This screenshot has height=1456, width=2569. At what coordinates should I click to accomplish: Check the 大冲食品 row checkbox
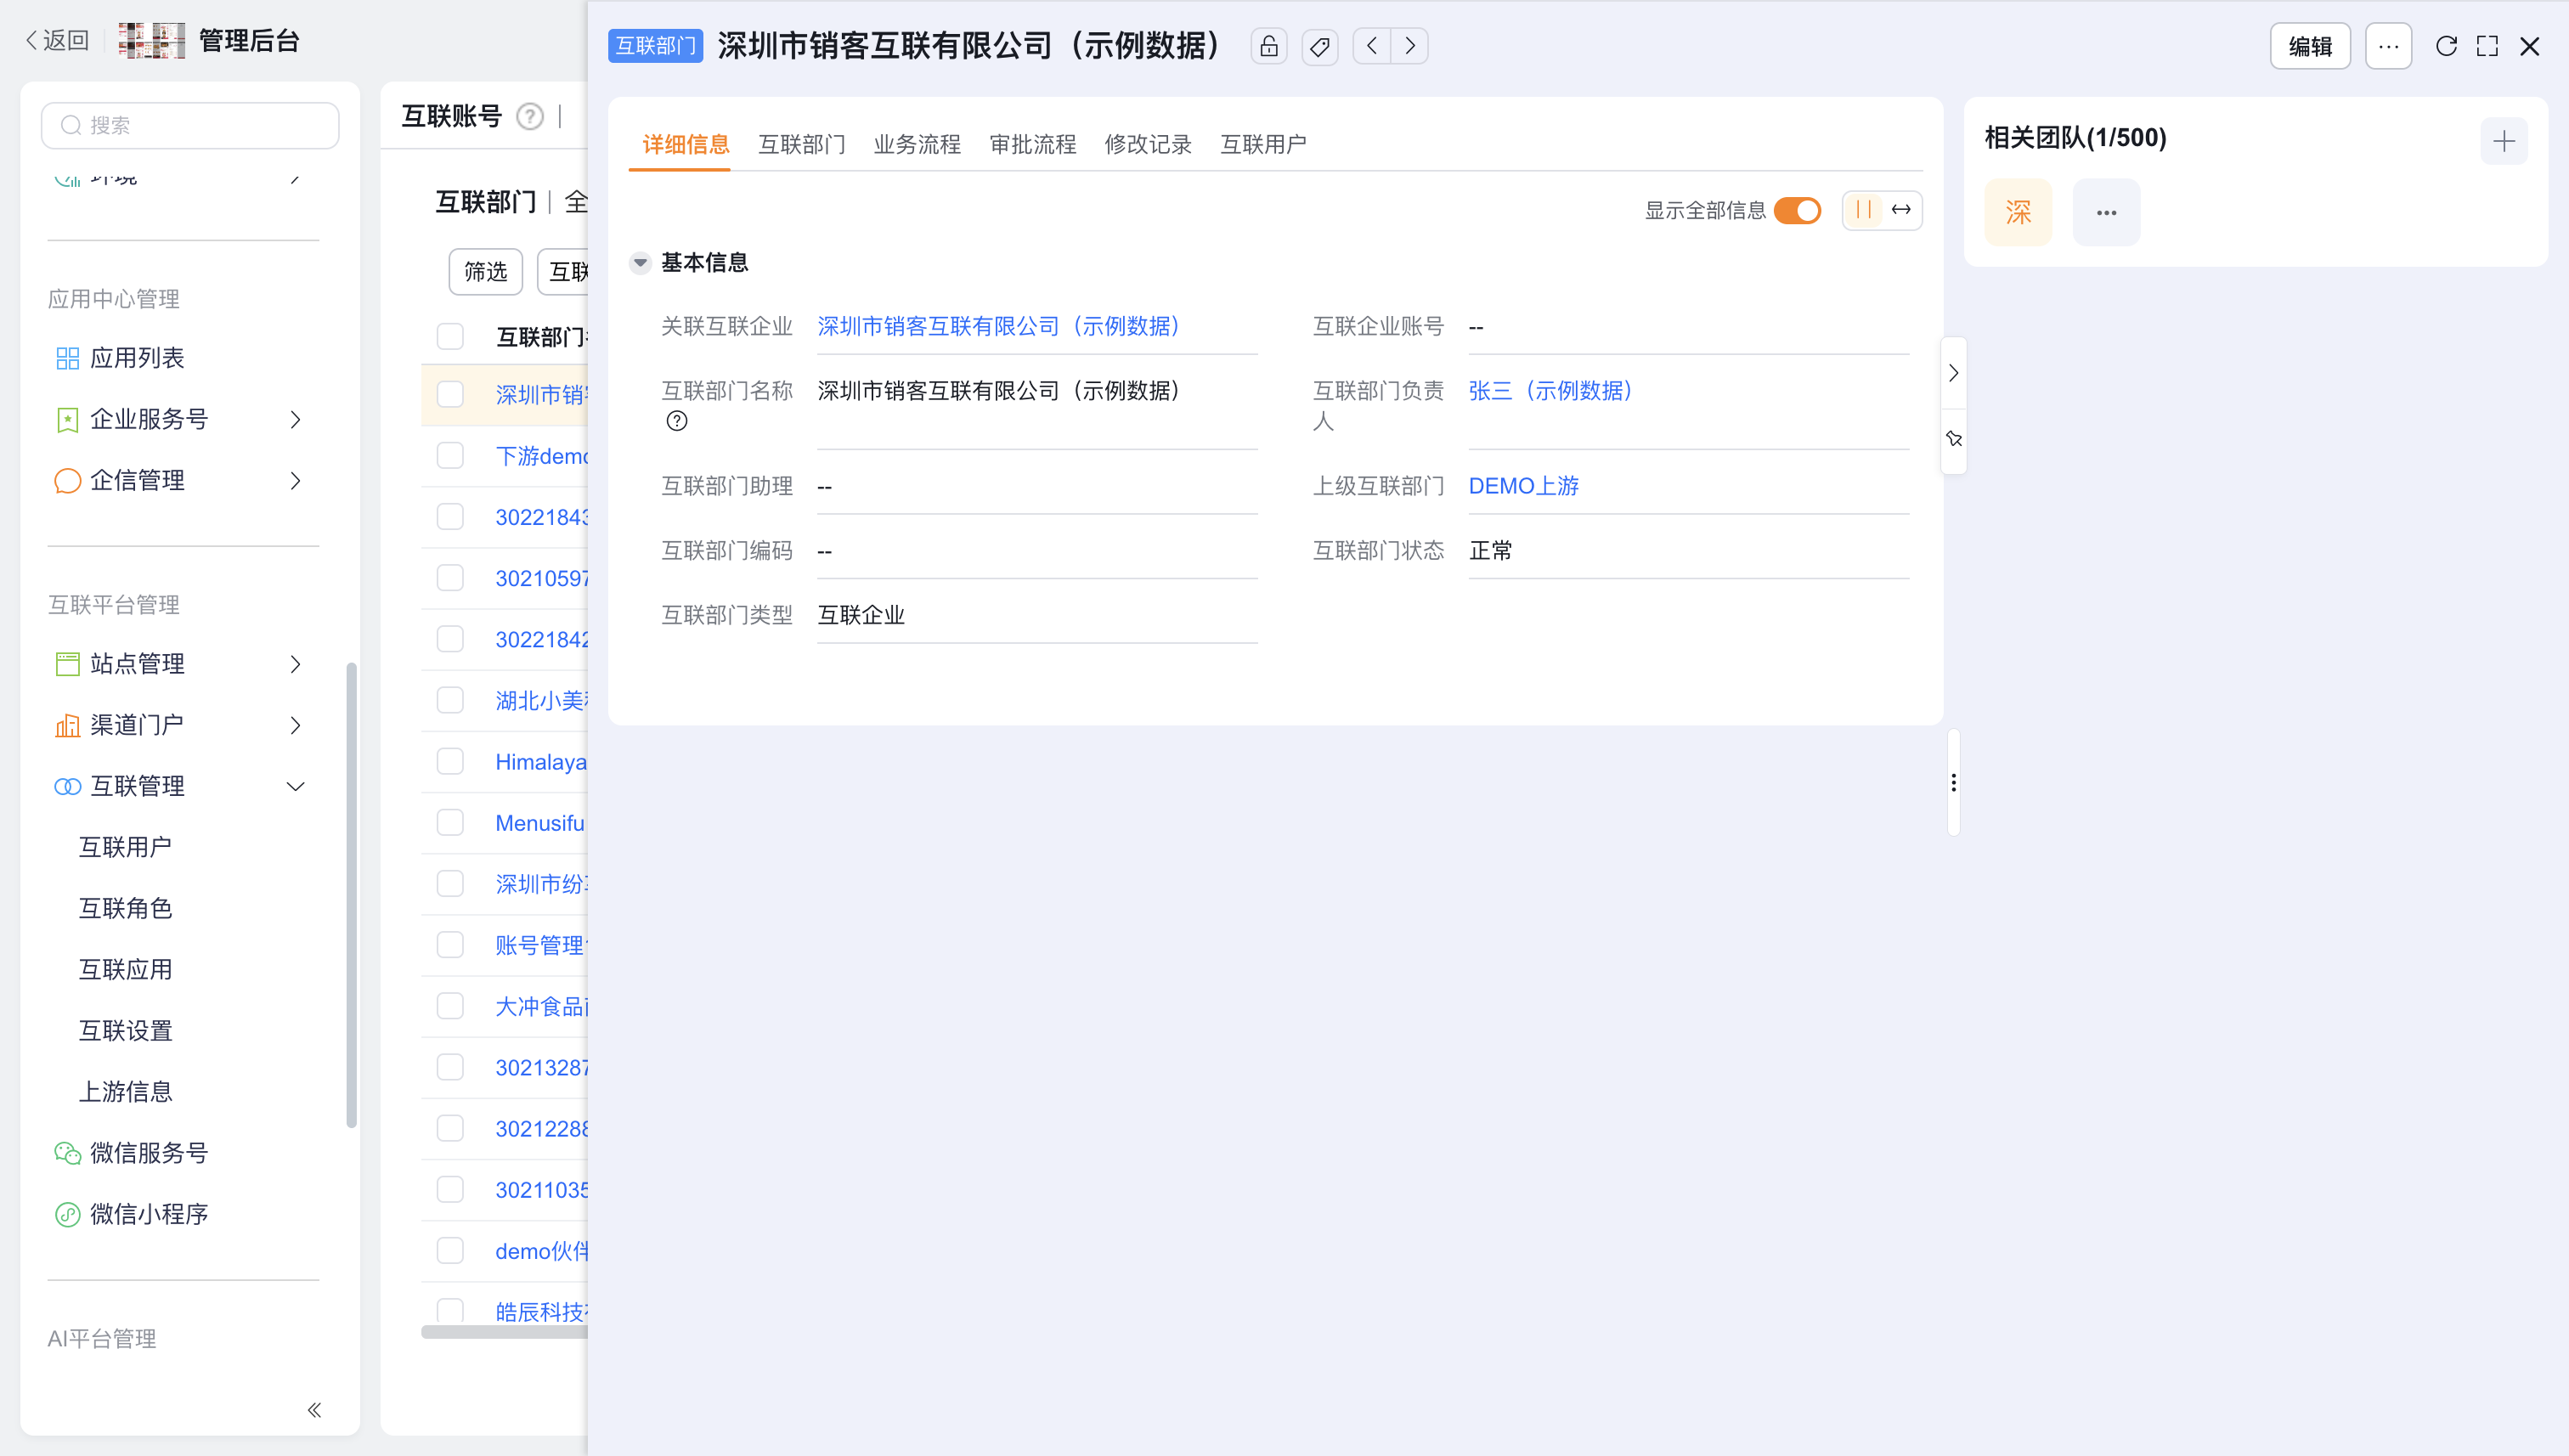tap(450, 1006)
